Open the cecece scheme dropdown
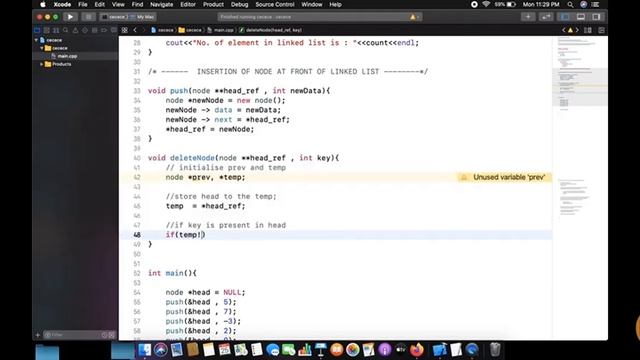640x360 pixels. click(x=116, y=17)
